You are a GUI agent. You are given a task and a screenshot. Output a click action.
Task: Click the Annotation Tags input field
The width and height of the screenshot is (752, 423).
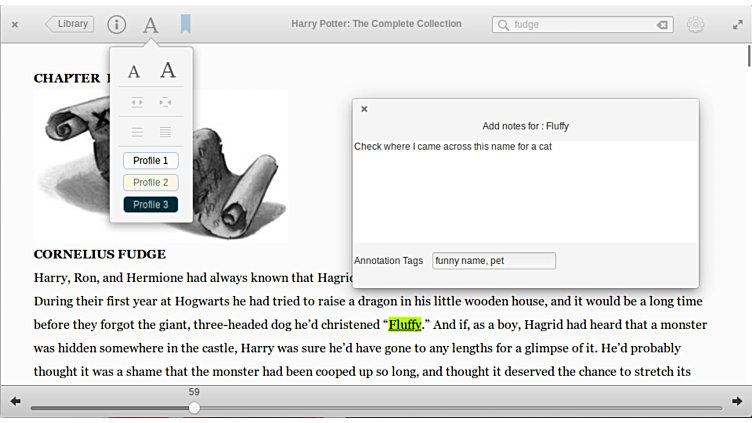coord(493,261)
